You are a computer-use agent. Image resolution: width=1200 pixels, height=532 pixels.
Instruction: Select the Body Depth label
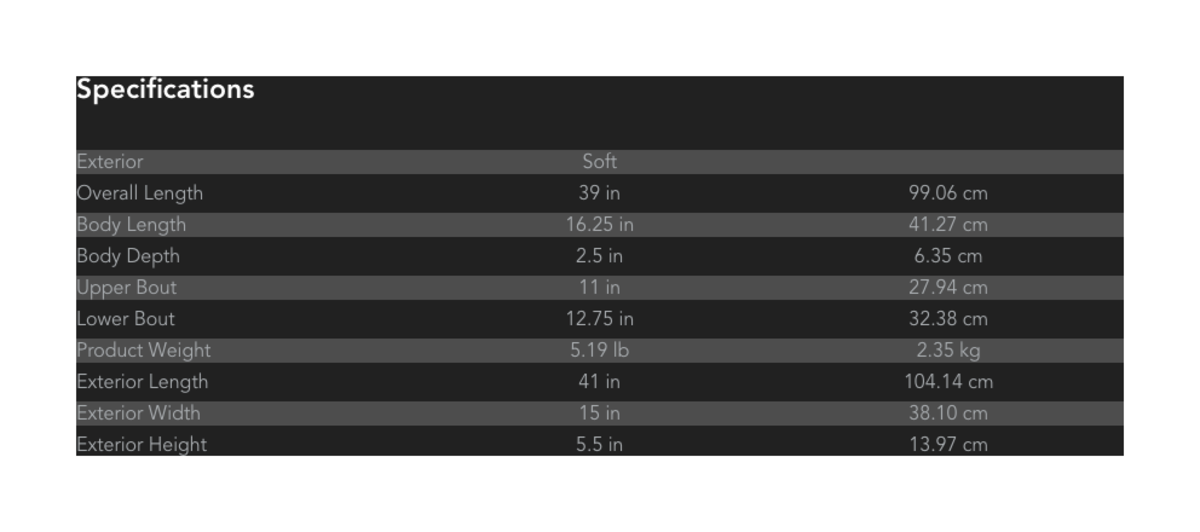pyautogui.click(x=128, y=256)
